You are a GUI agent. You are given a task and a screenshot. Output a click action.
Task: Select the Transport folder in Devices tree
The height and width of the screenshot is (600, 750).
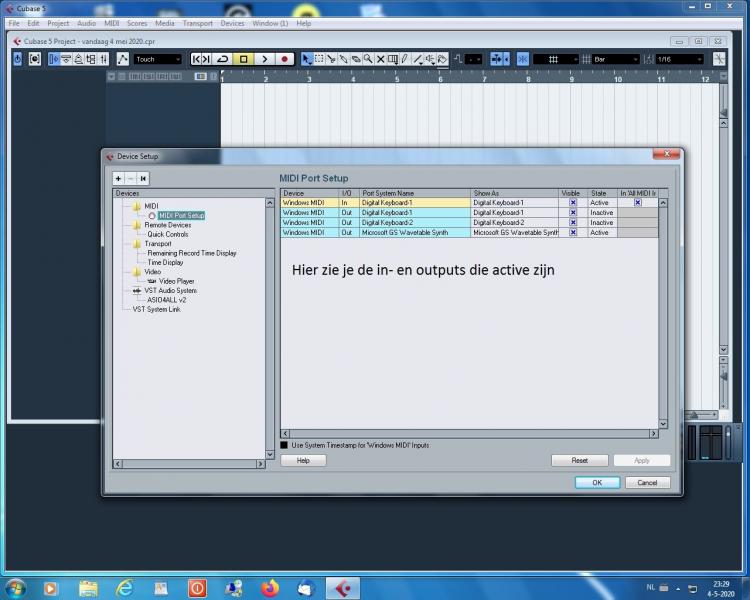pyautogui.click(x=158, y=244)
